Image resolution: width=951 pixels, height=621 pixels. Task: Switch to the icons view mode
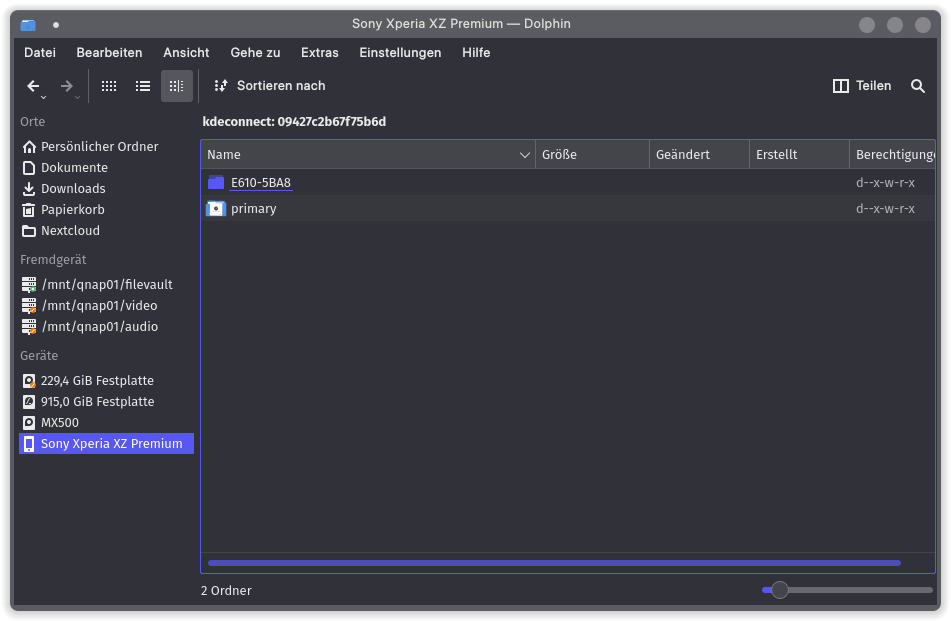click(109, 86)
